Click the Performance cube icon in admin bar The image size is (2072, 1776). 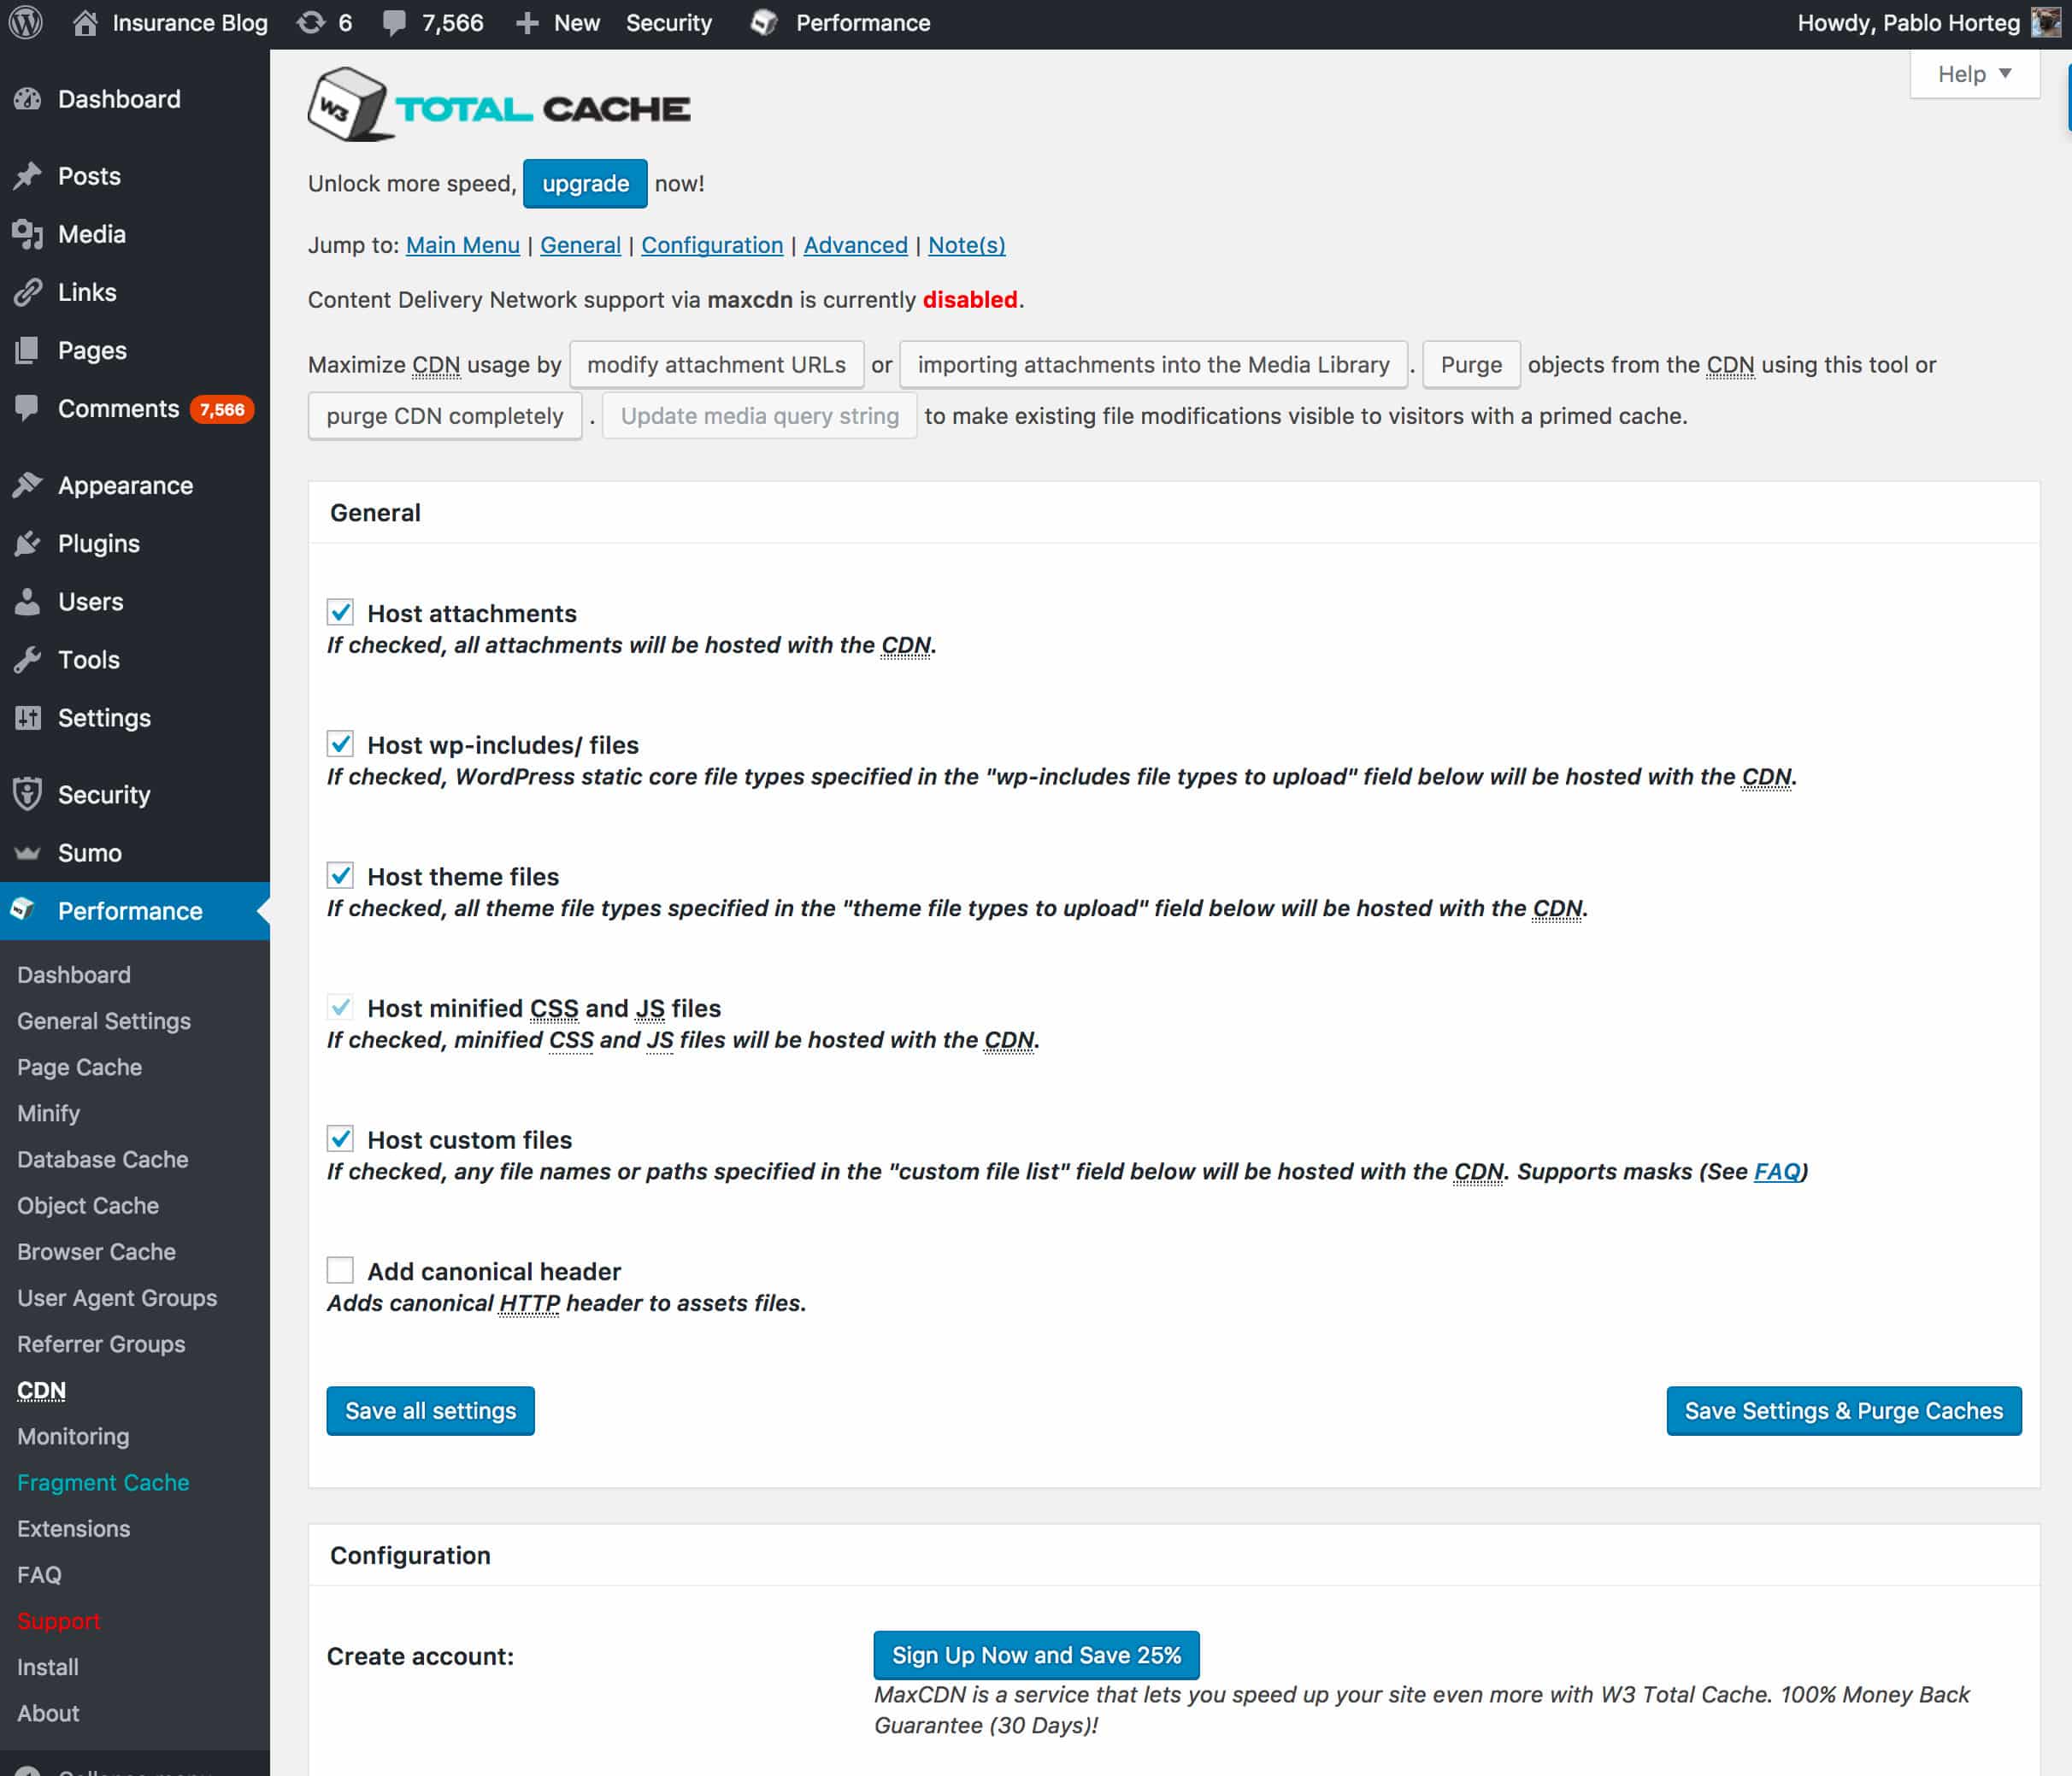pos(764,22)
